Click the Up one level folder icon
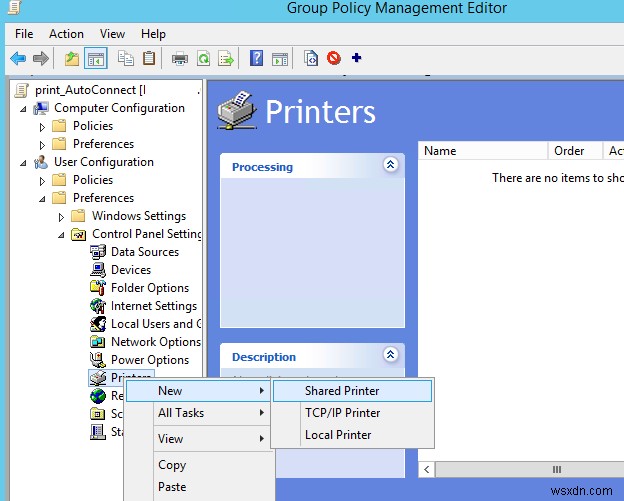 (x=72, y=58)
